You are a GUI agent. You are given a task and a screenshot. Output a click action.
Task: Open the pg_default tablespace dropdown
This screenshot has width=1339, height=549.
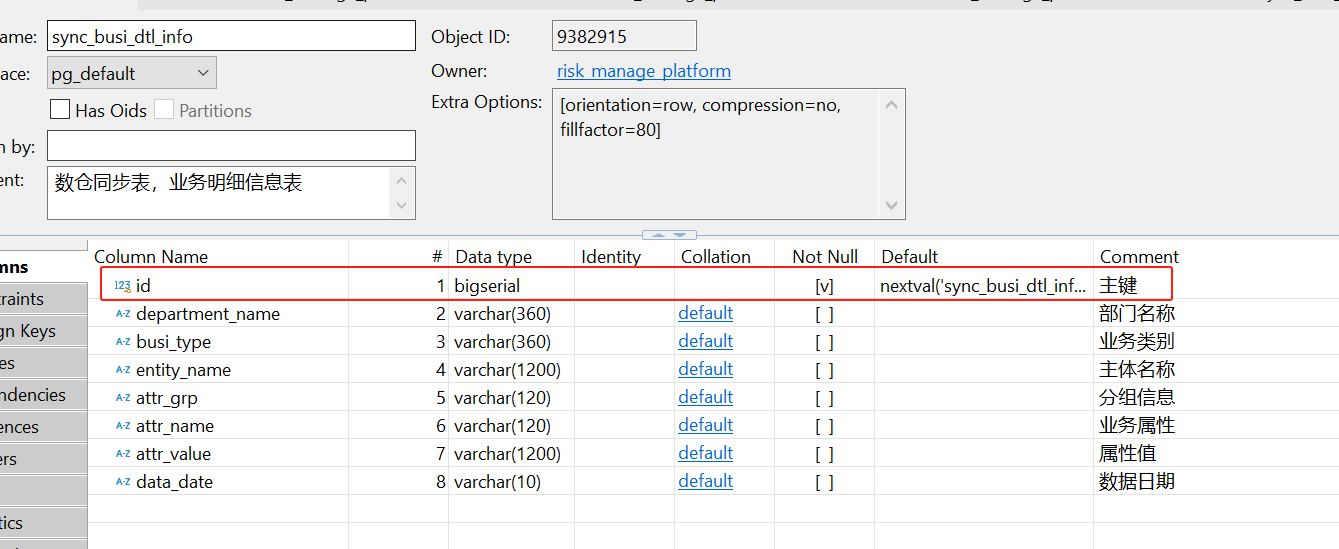click(202, 73)
